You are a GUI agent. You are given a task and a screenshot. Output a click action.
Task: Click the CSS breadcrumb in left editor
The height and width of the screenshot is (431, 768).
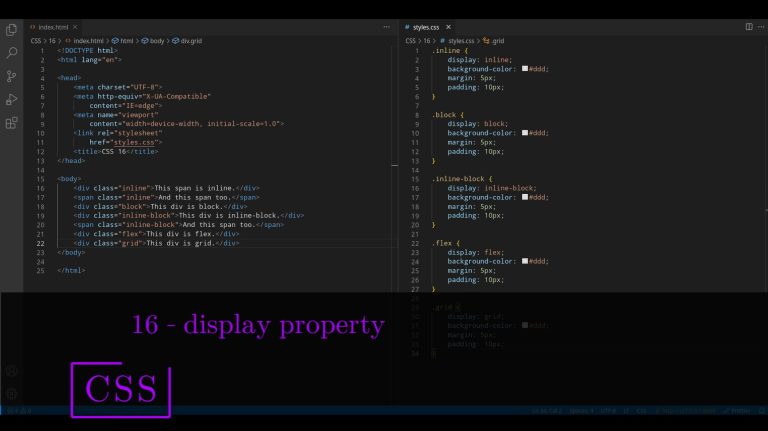[x=36, y=41]
